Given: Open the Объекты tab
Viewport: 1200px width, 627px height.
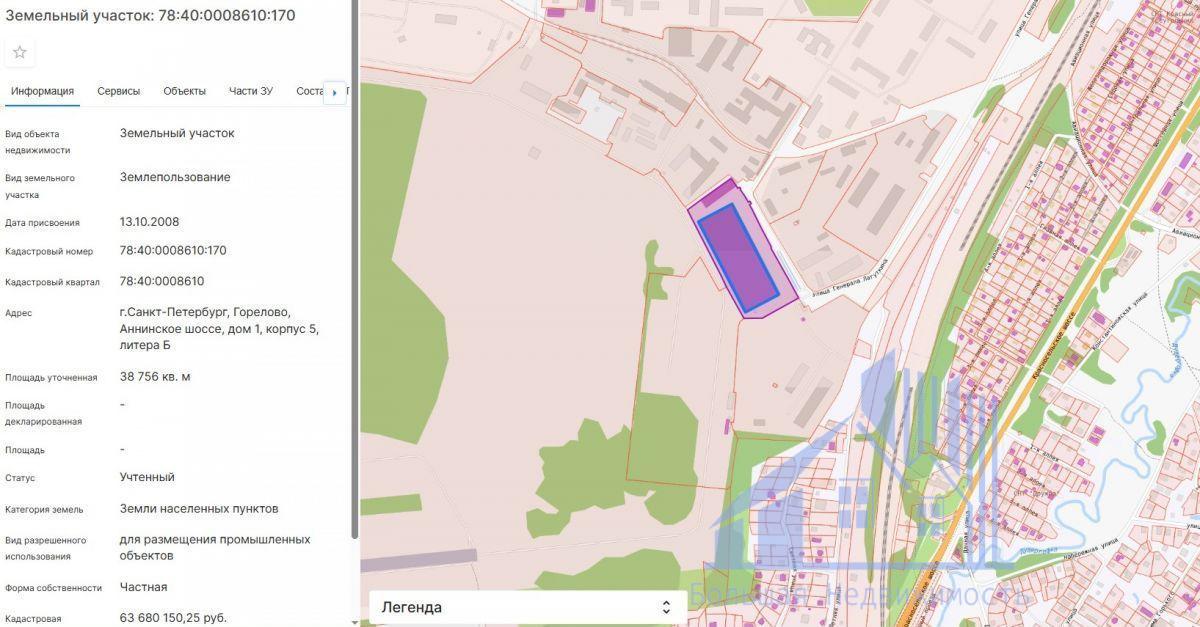Looking at the screenshot, I should pos(184,91).
